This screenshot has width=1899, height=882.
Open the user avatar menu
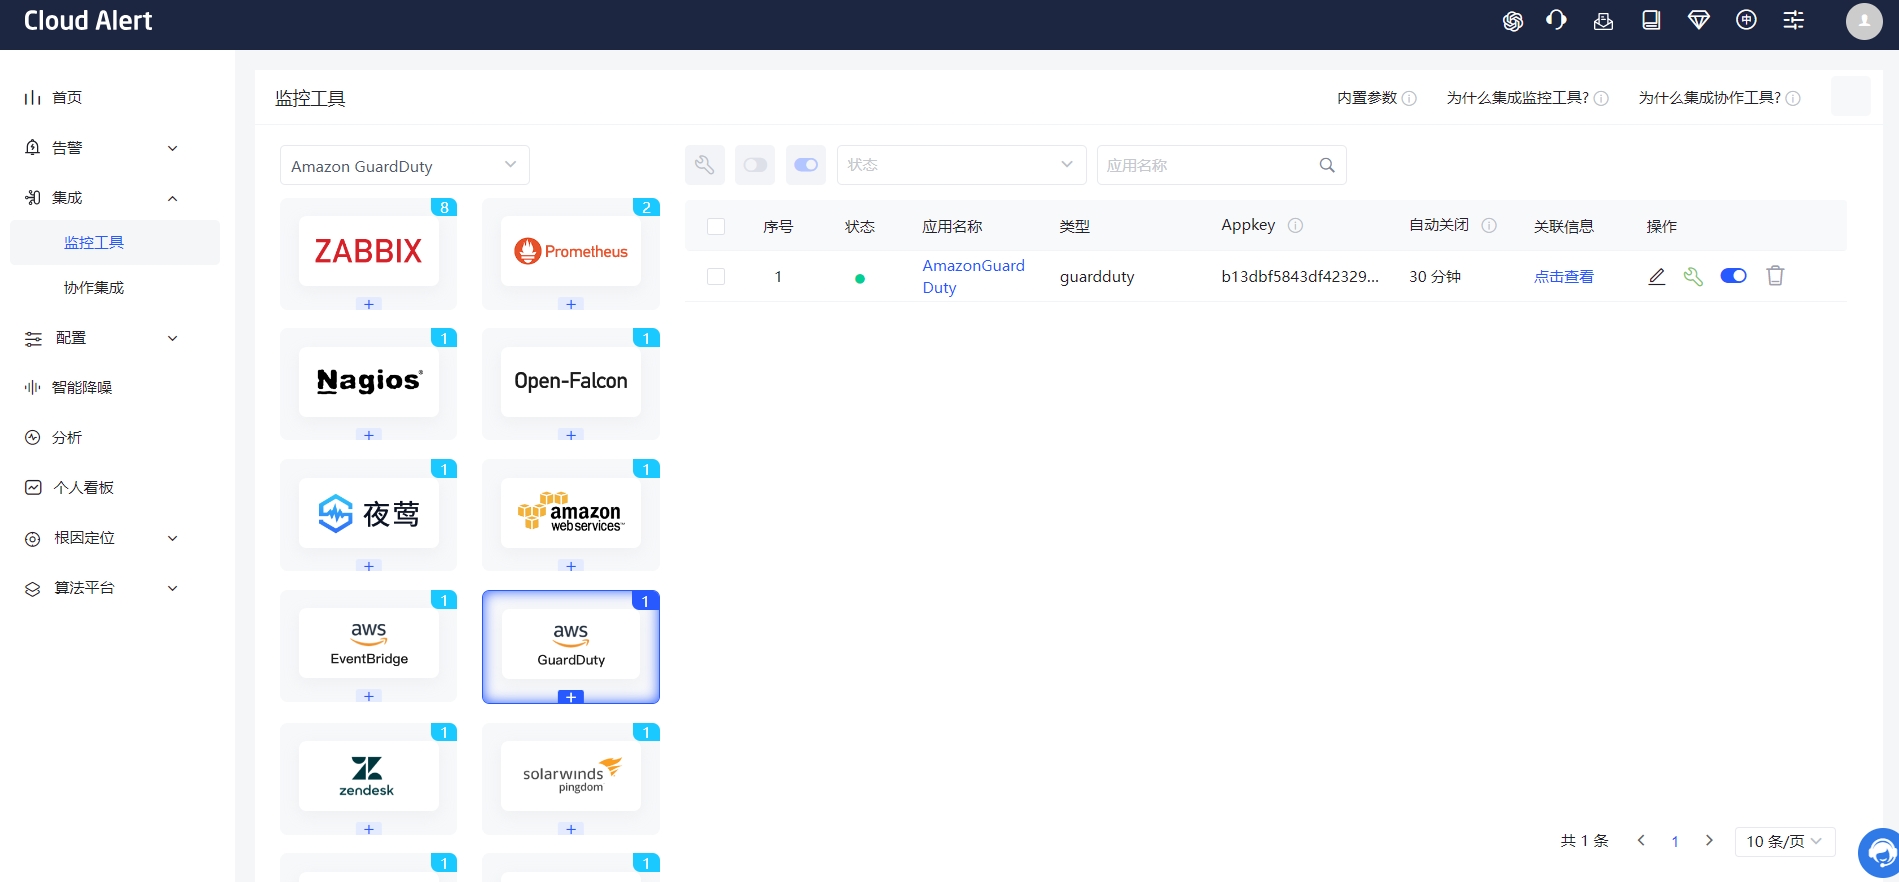(1864, 21)
